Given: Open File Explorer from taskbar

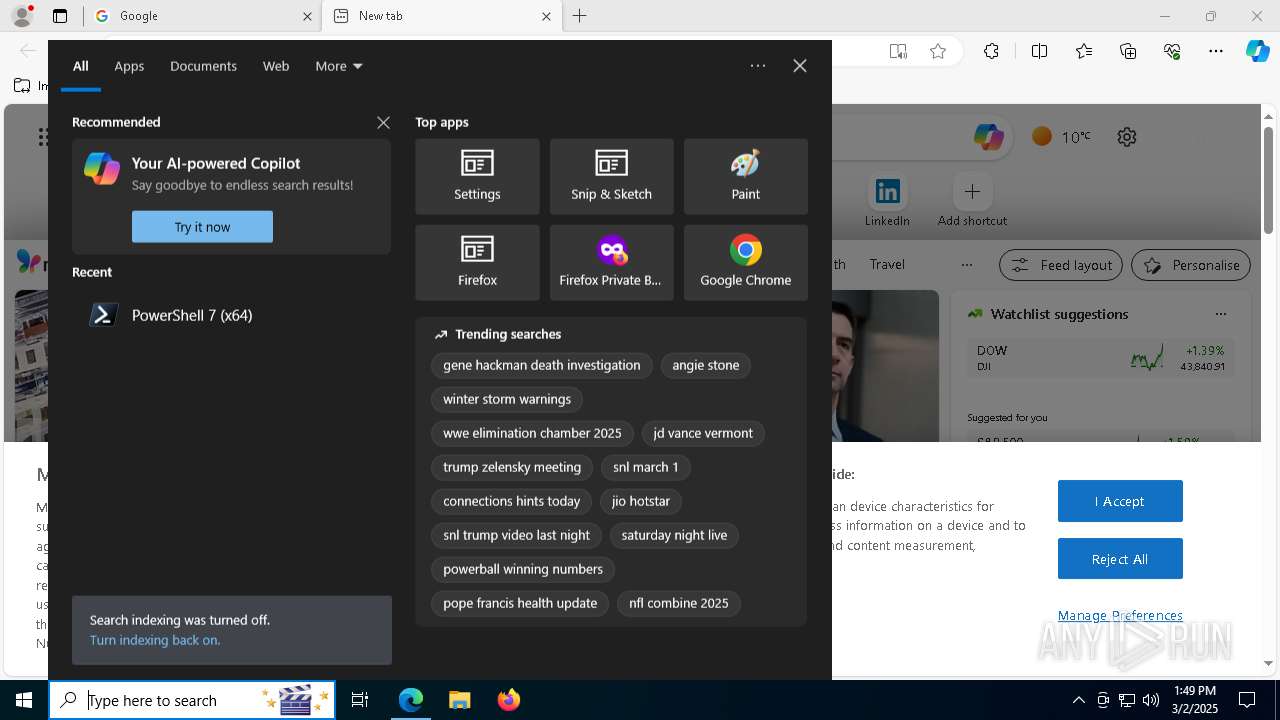Looking at the screenshot, I should tap(459, 700).
